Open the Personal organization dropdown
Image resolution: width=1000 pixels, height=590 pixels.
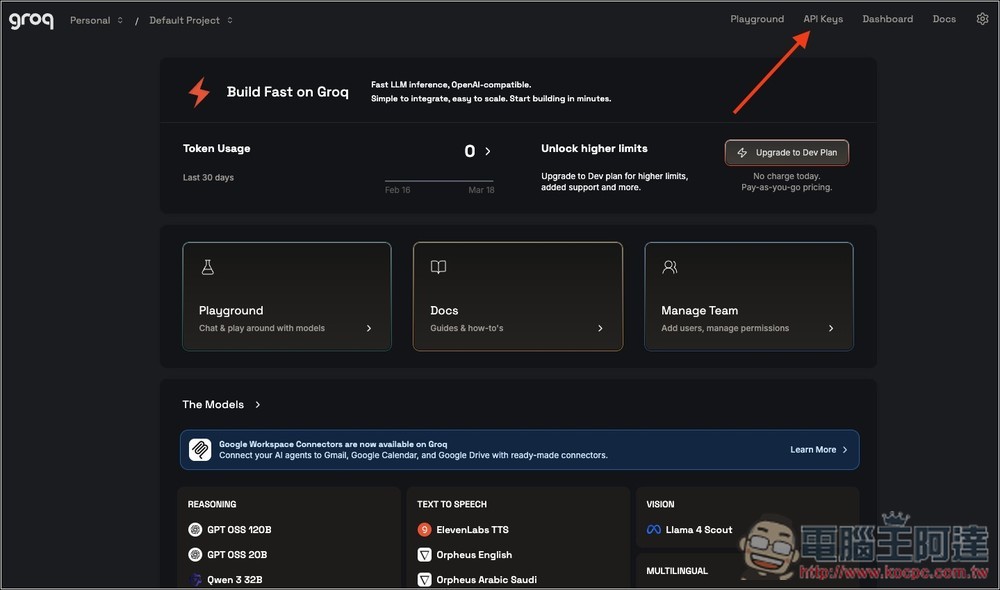coord(96,20)
